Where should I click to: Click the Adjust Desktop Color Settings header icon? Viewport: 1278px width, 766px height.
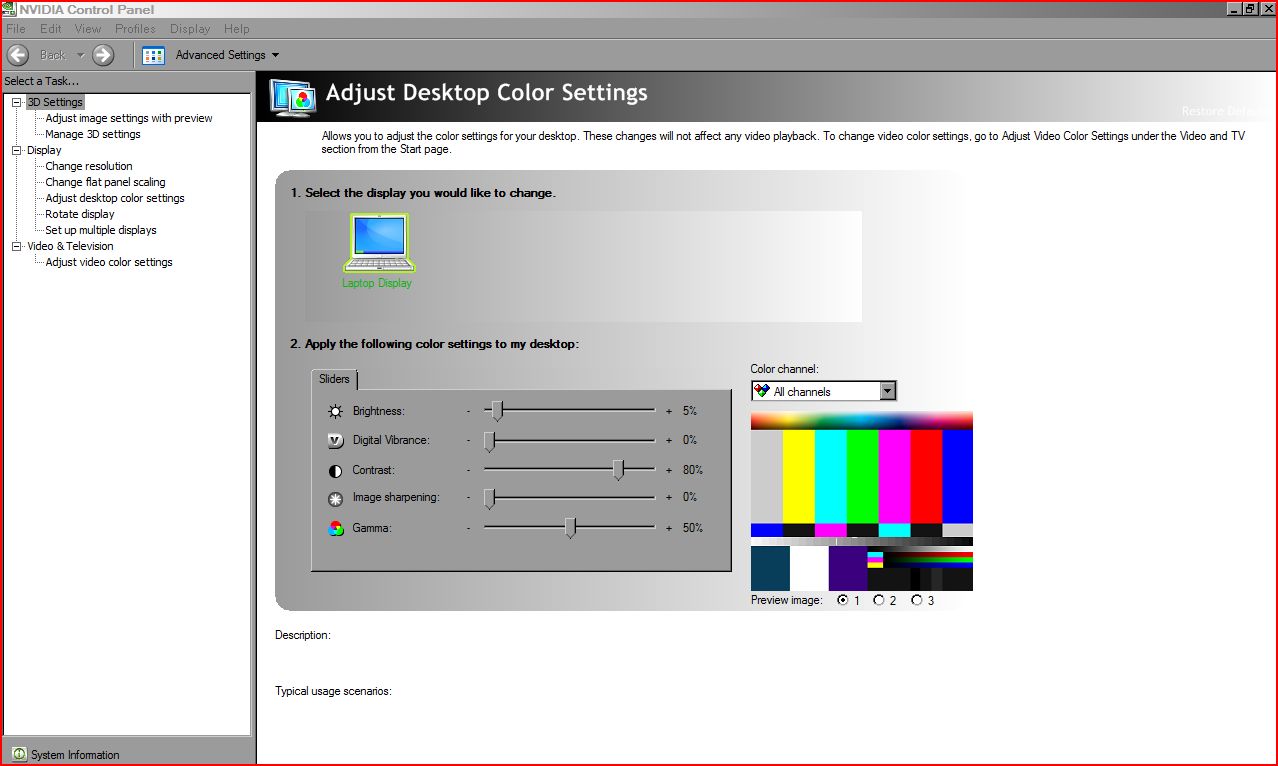point(294,96)
